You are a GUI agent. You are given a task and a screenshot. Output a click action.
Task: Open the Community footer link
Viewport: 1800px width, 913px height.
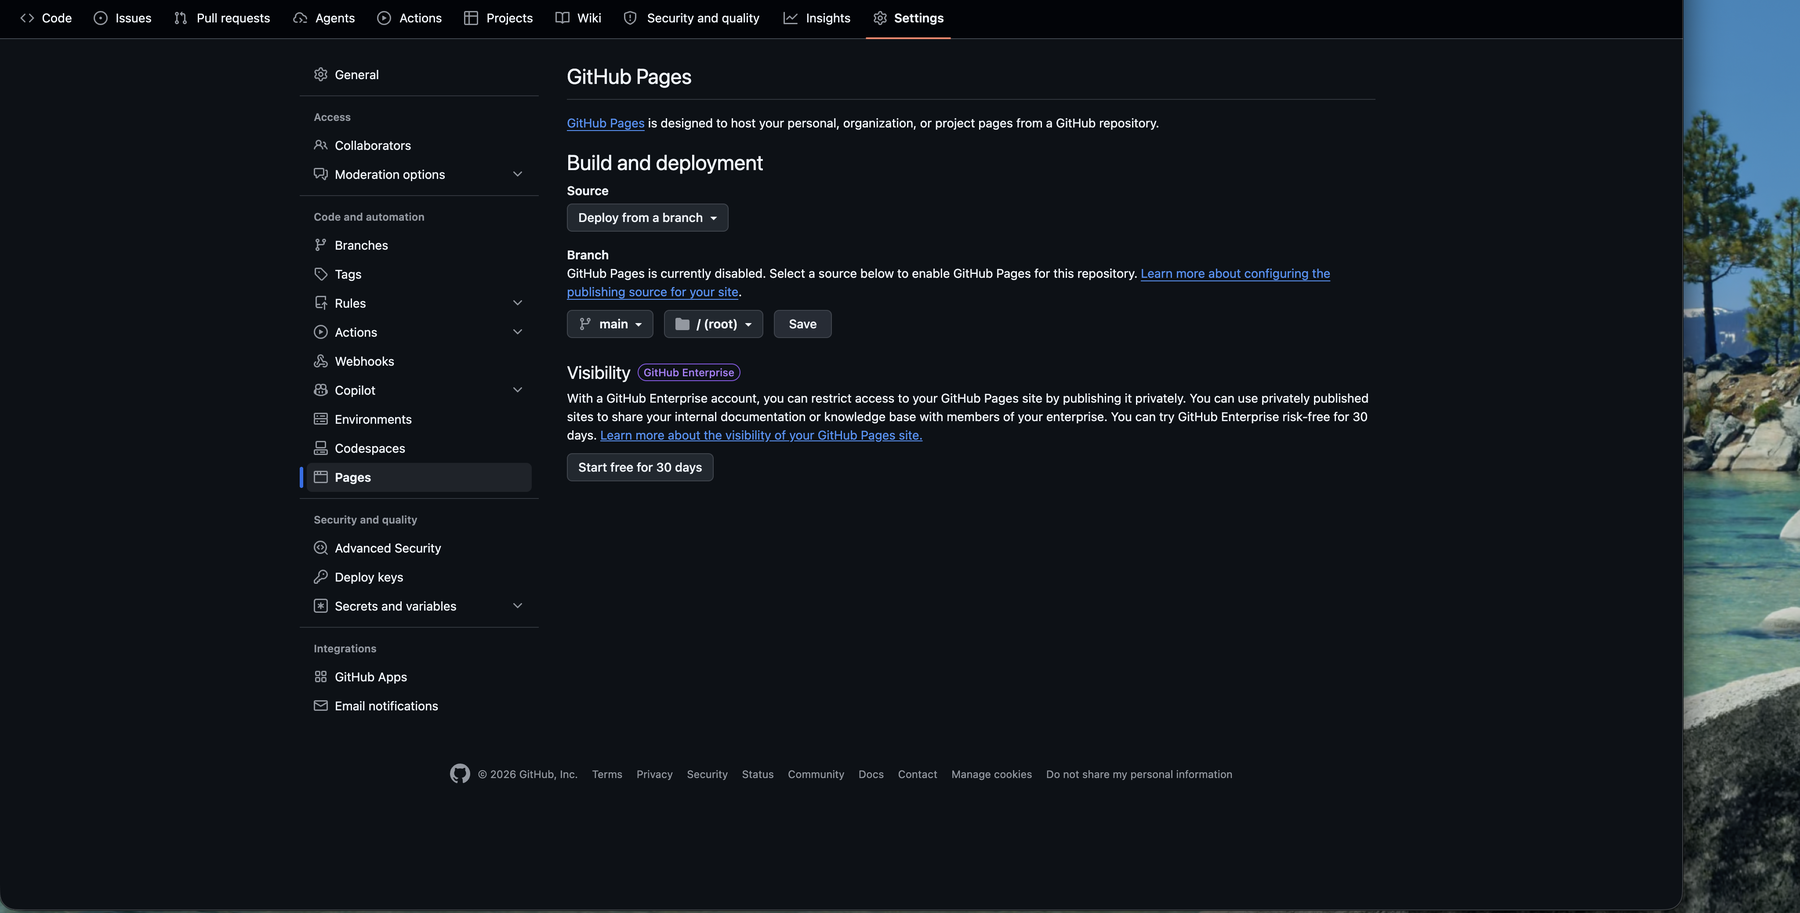(x=816, y=775)
